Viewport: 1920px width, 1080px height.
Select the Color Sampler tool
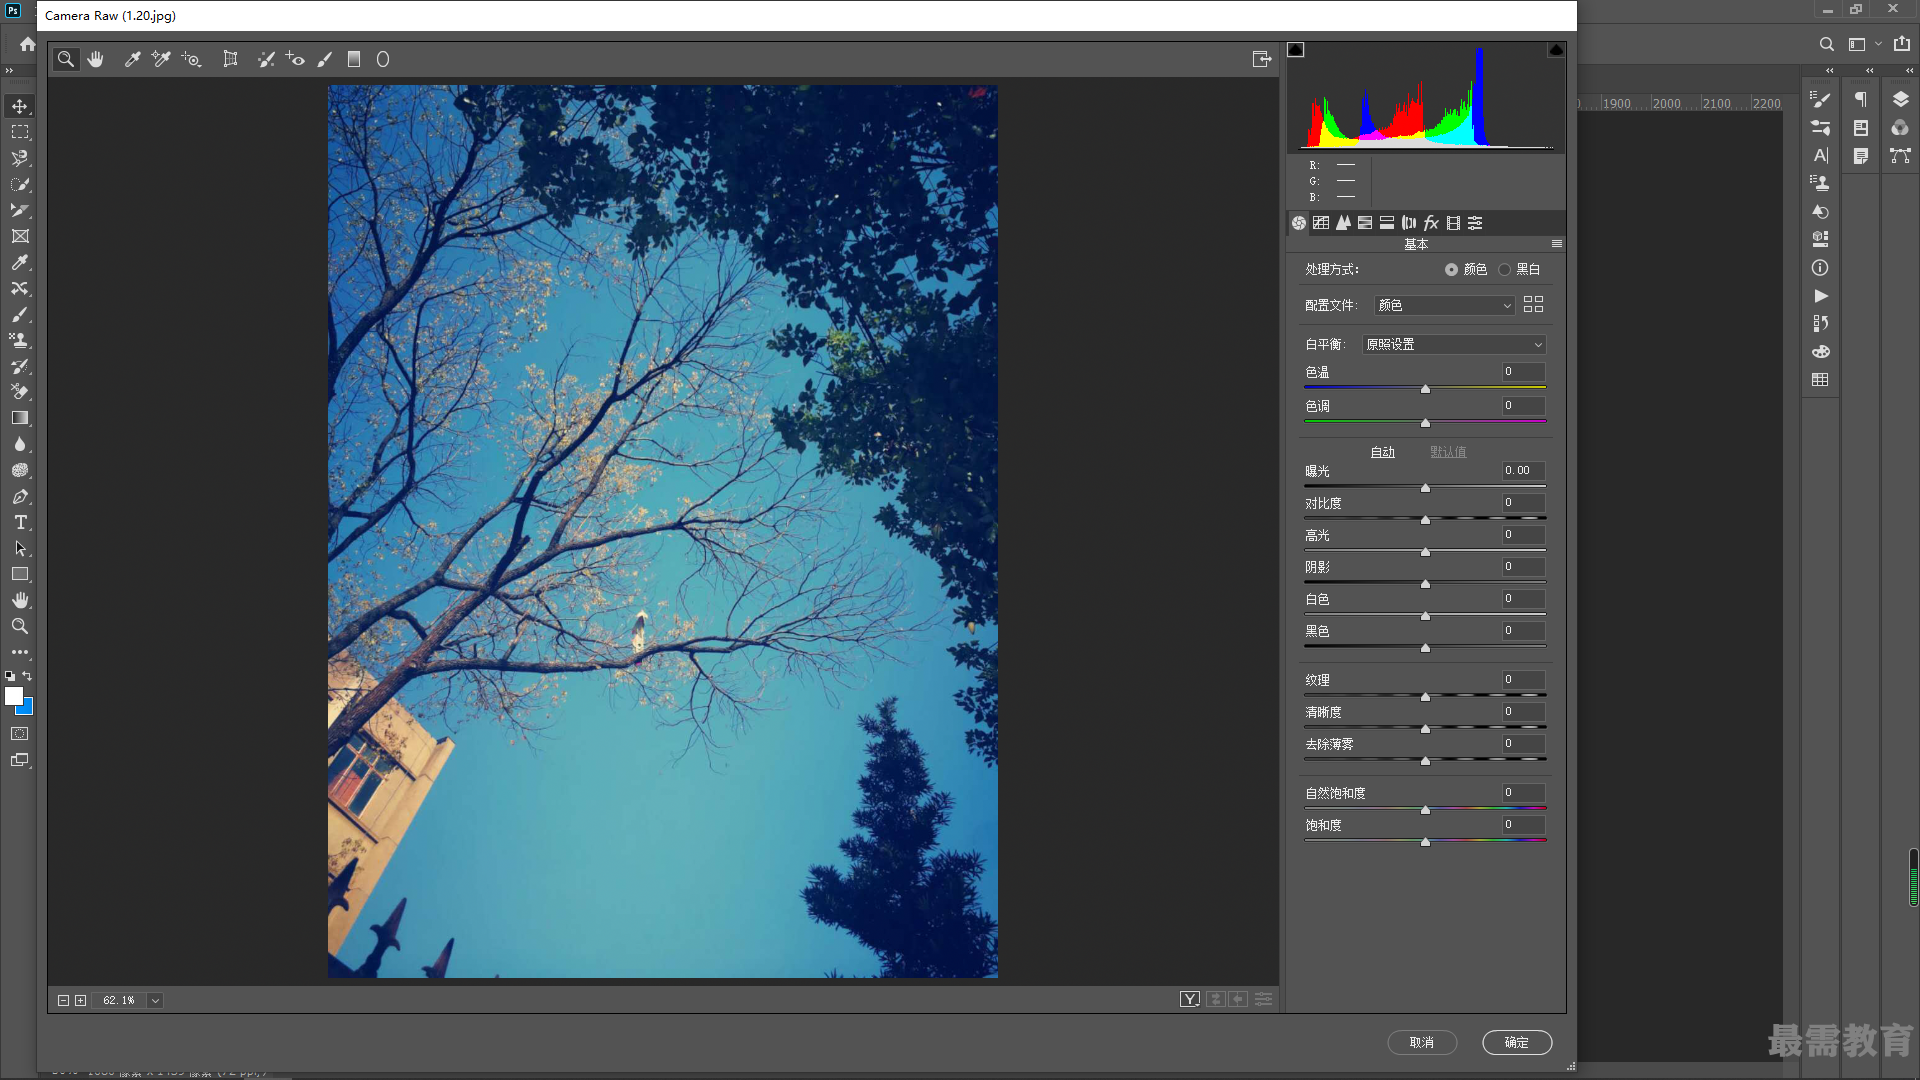click(161, 60)
